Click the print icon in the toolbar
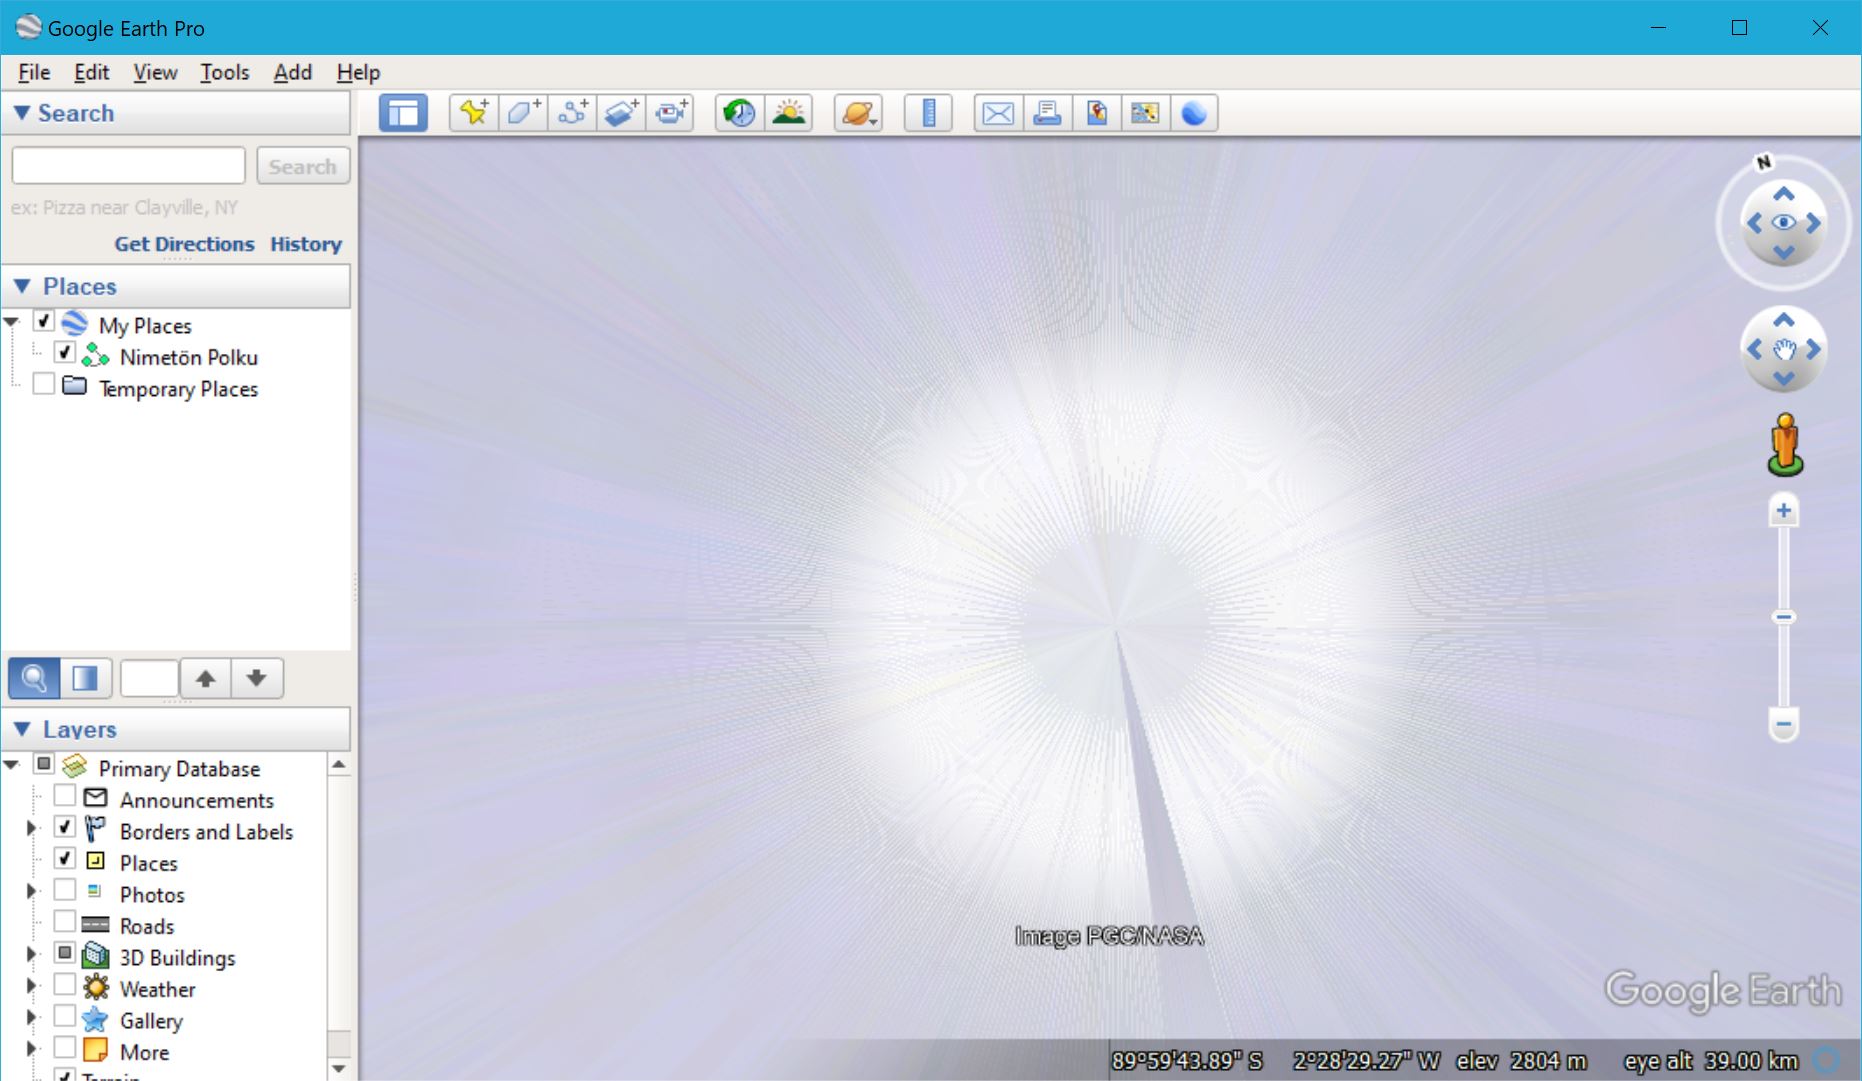The width and height of the screenshot is (1862, 1081). 1047,113
